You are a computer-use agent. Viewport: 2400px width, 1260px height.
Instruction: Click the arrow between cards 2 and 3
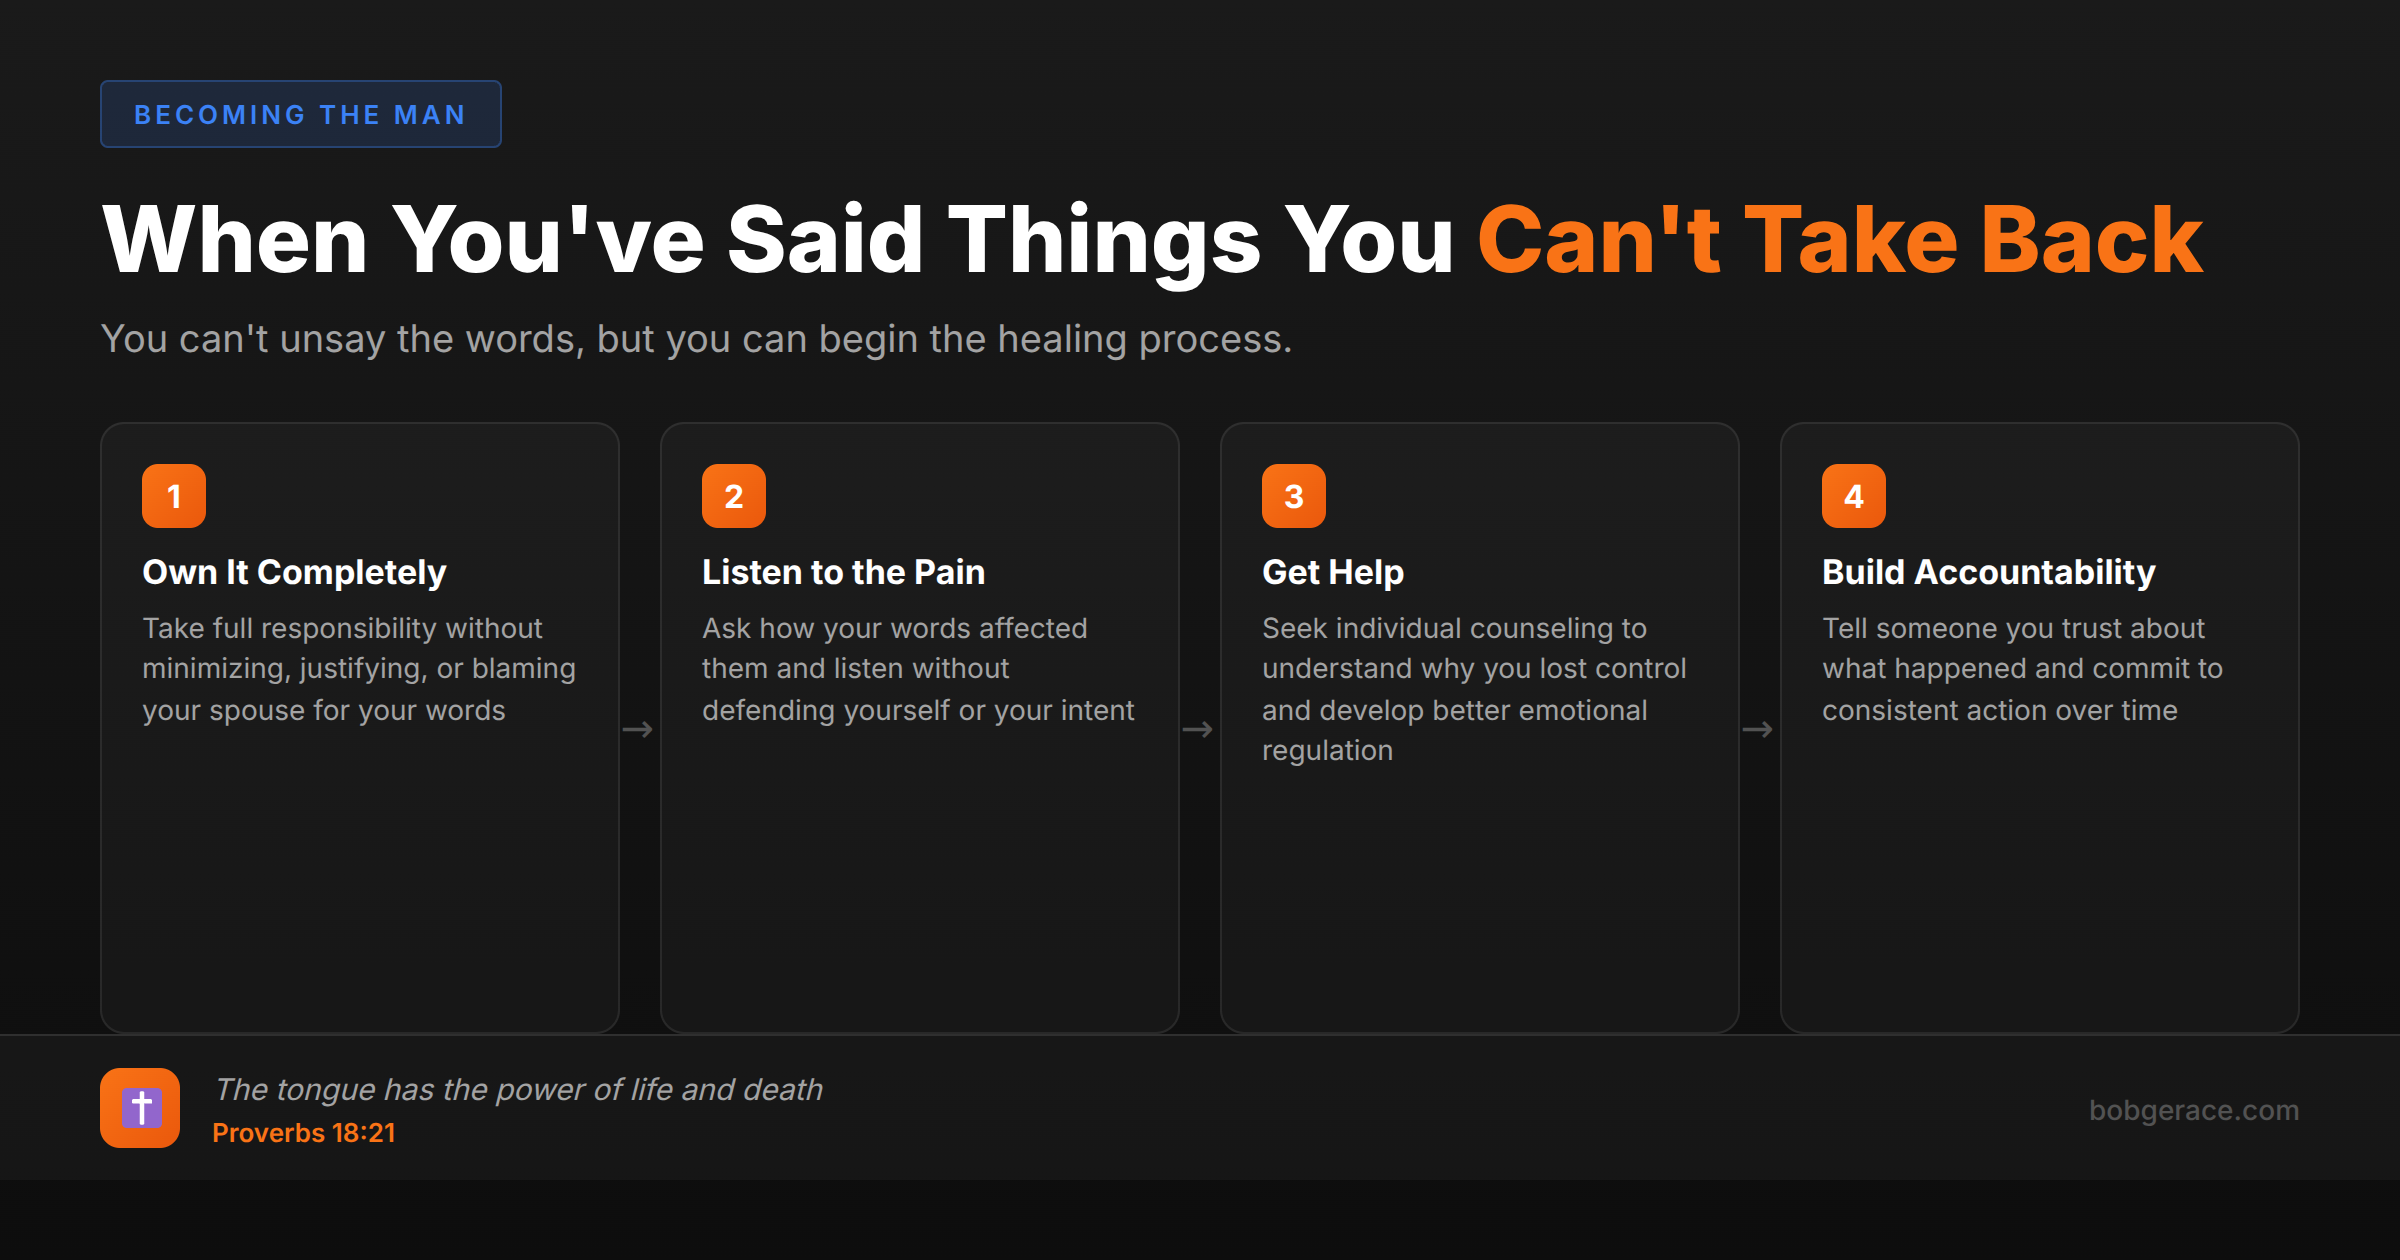[1198, 730]
